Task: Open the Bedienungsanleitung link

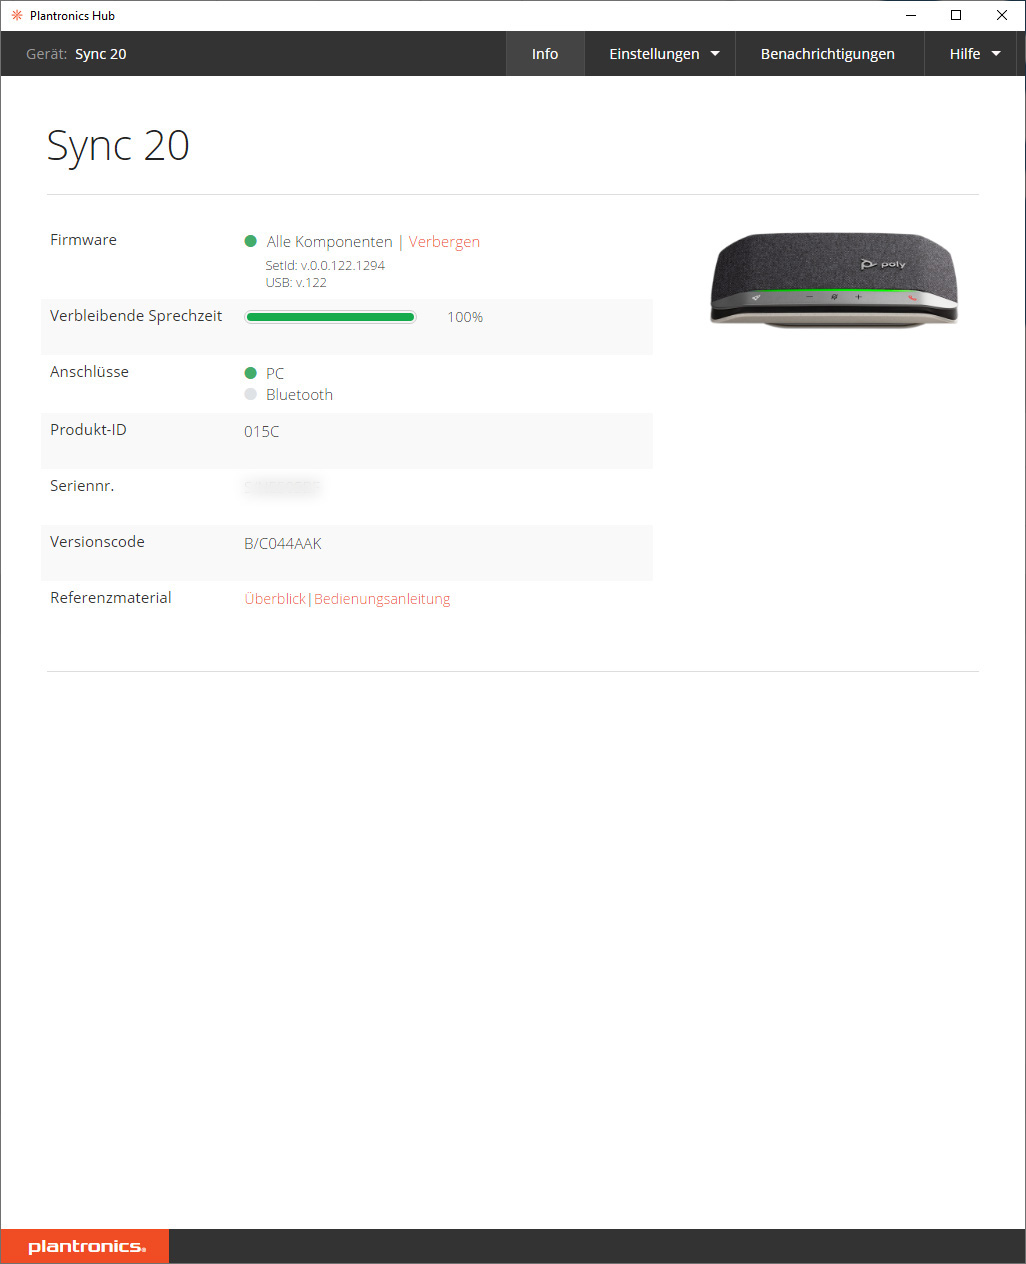Action: (382, 599)
